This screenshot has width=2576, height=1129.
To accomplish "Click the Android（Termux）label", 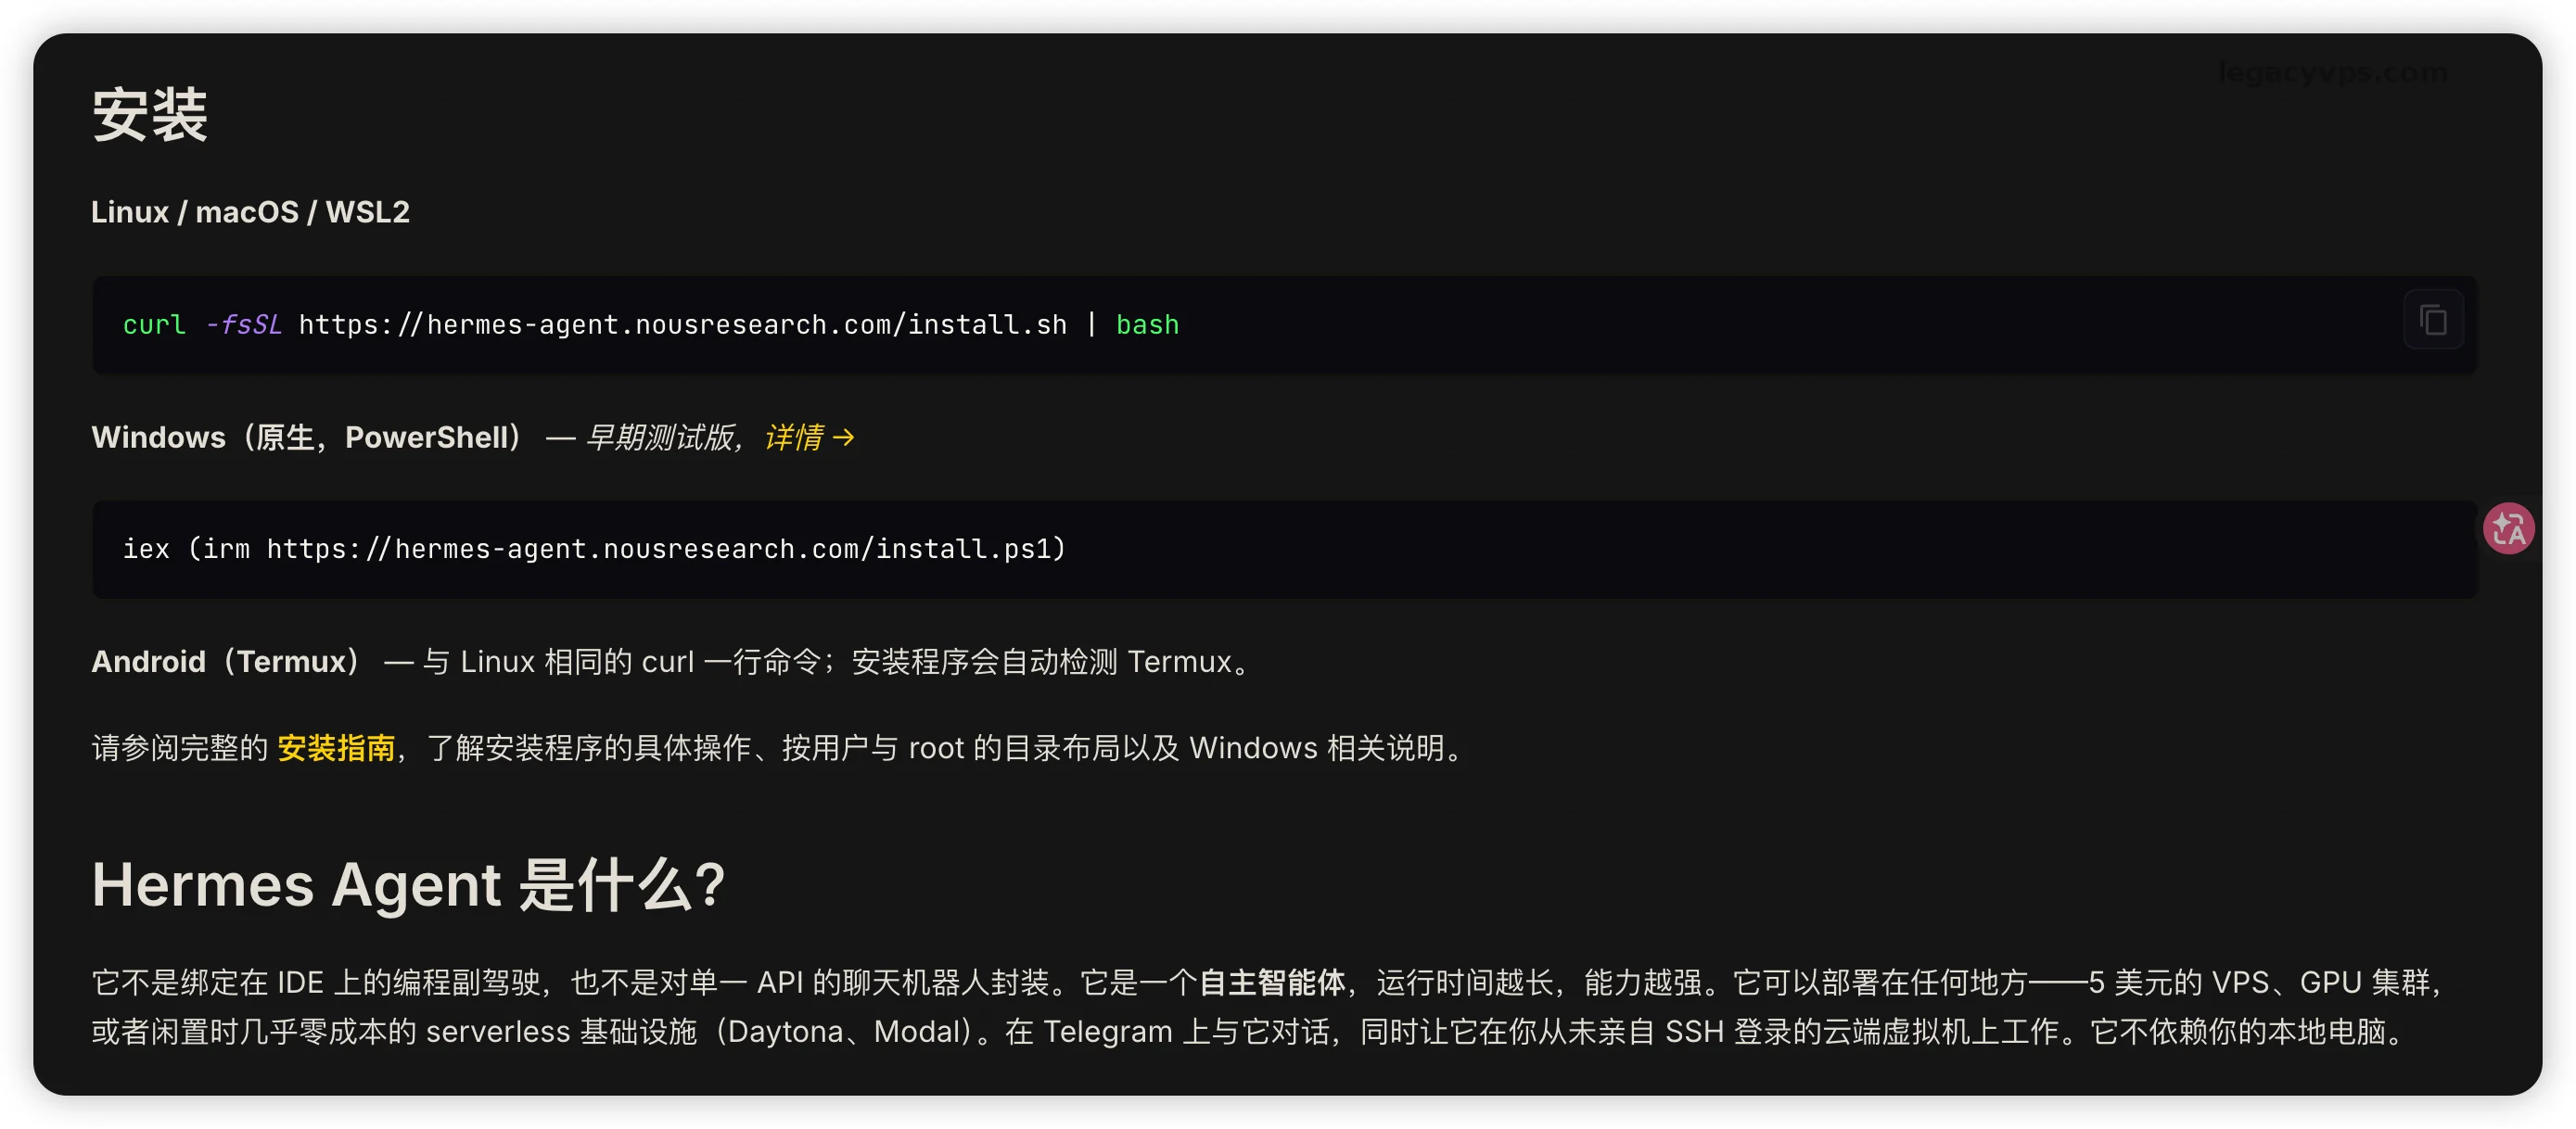I will point(228,662).
